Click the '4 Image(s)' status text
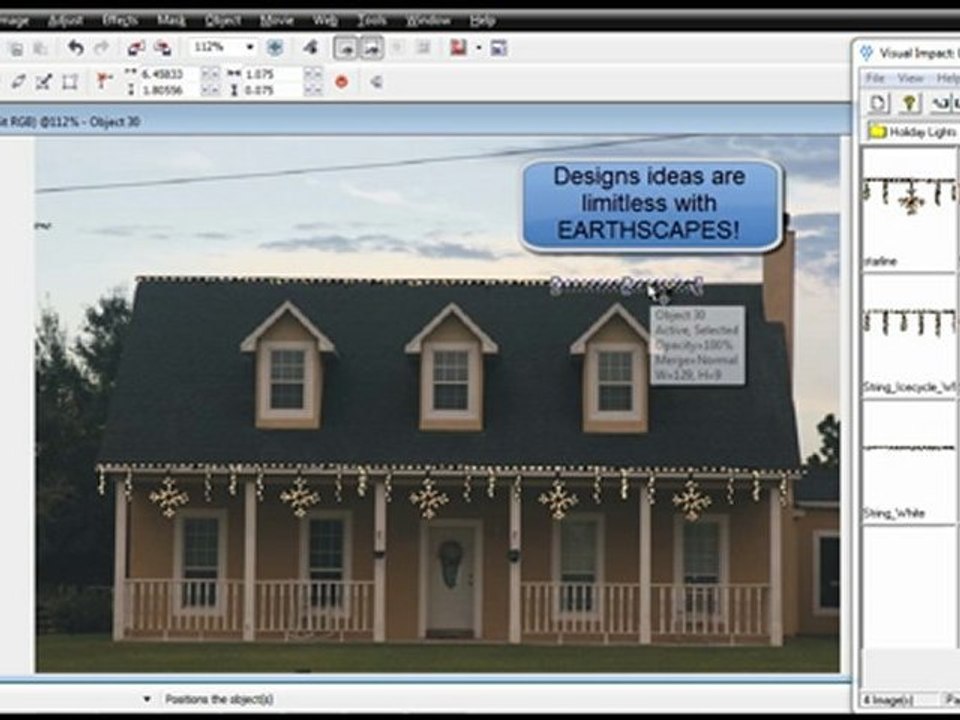Viewport: 960px width, 720px height. [x=888, y=699]
